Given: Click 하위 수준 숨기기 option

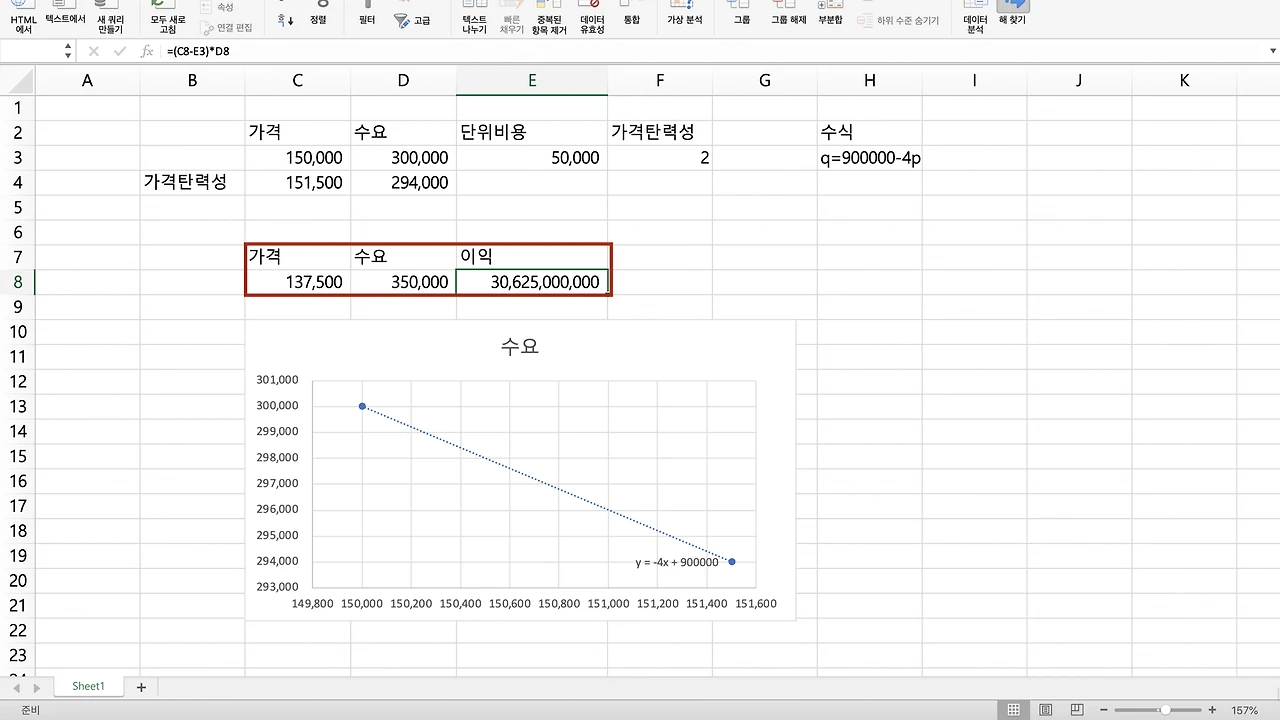Looking at the screenshot, I should click(x=898, y=20).
